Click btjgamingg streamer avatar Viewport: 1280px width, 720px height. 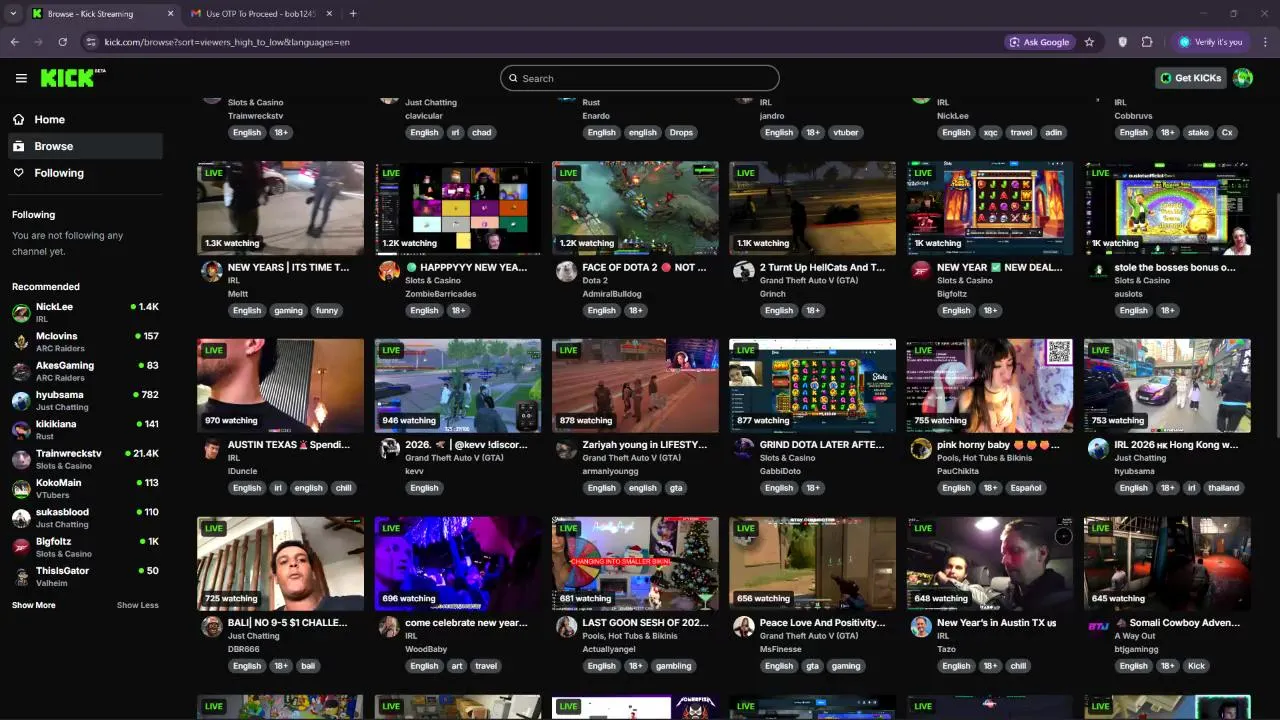(x=1098, y=627)
